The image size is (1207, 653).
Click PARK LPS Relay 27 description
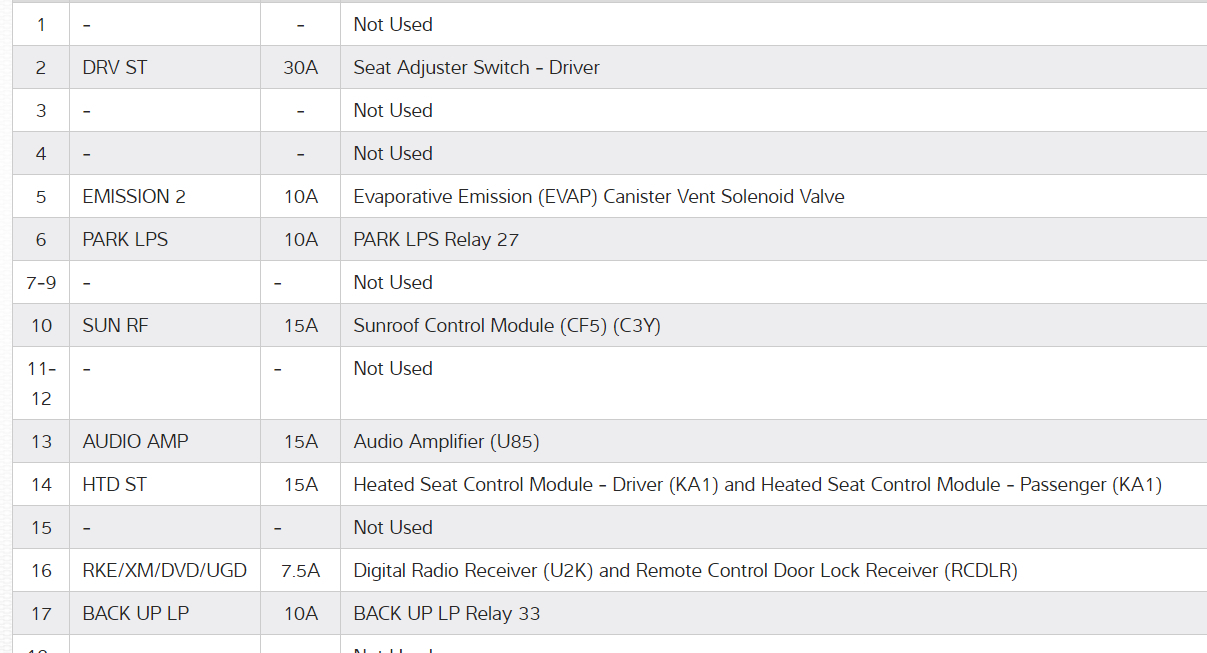[x=436, y=240]
